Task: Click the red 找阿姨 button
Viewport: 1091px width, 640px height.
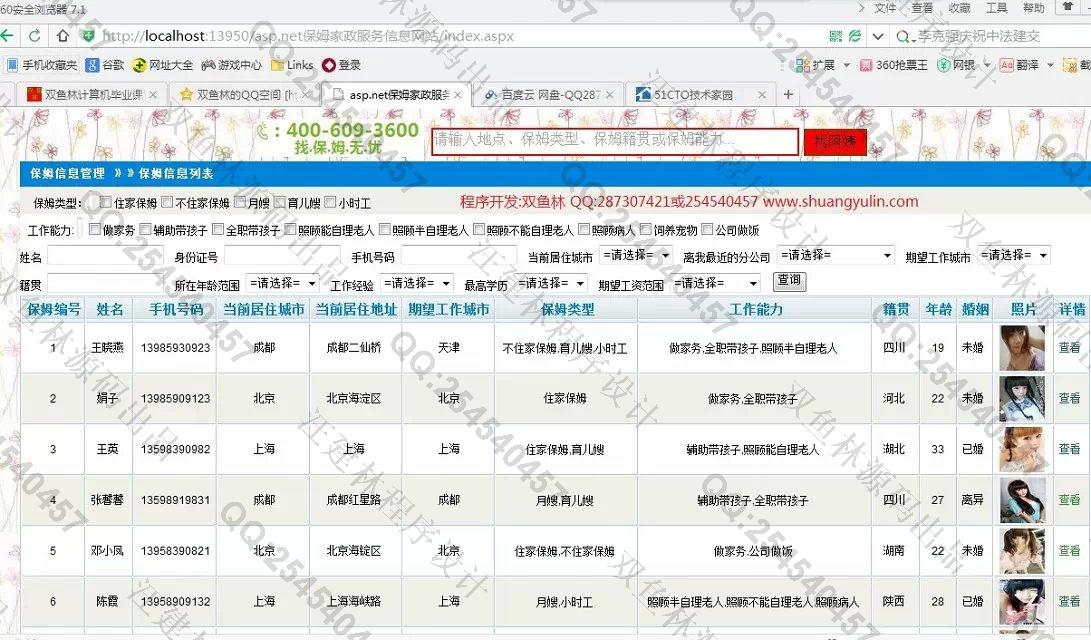Action: (x=835, y=141)
